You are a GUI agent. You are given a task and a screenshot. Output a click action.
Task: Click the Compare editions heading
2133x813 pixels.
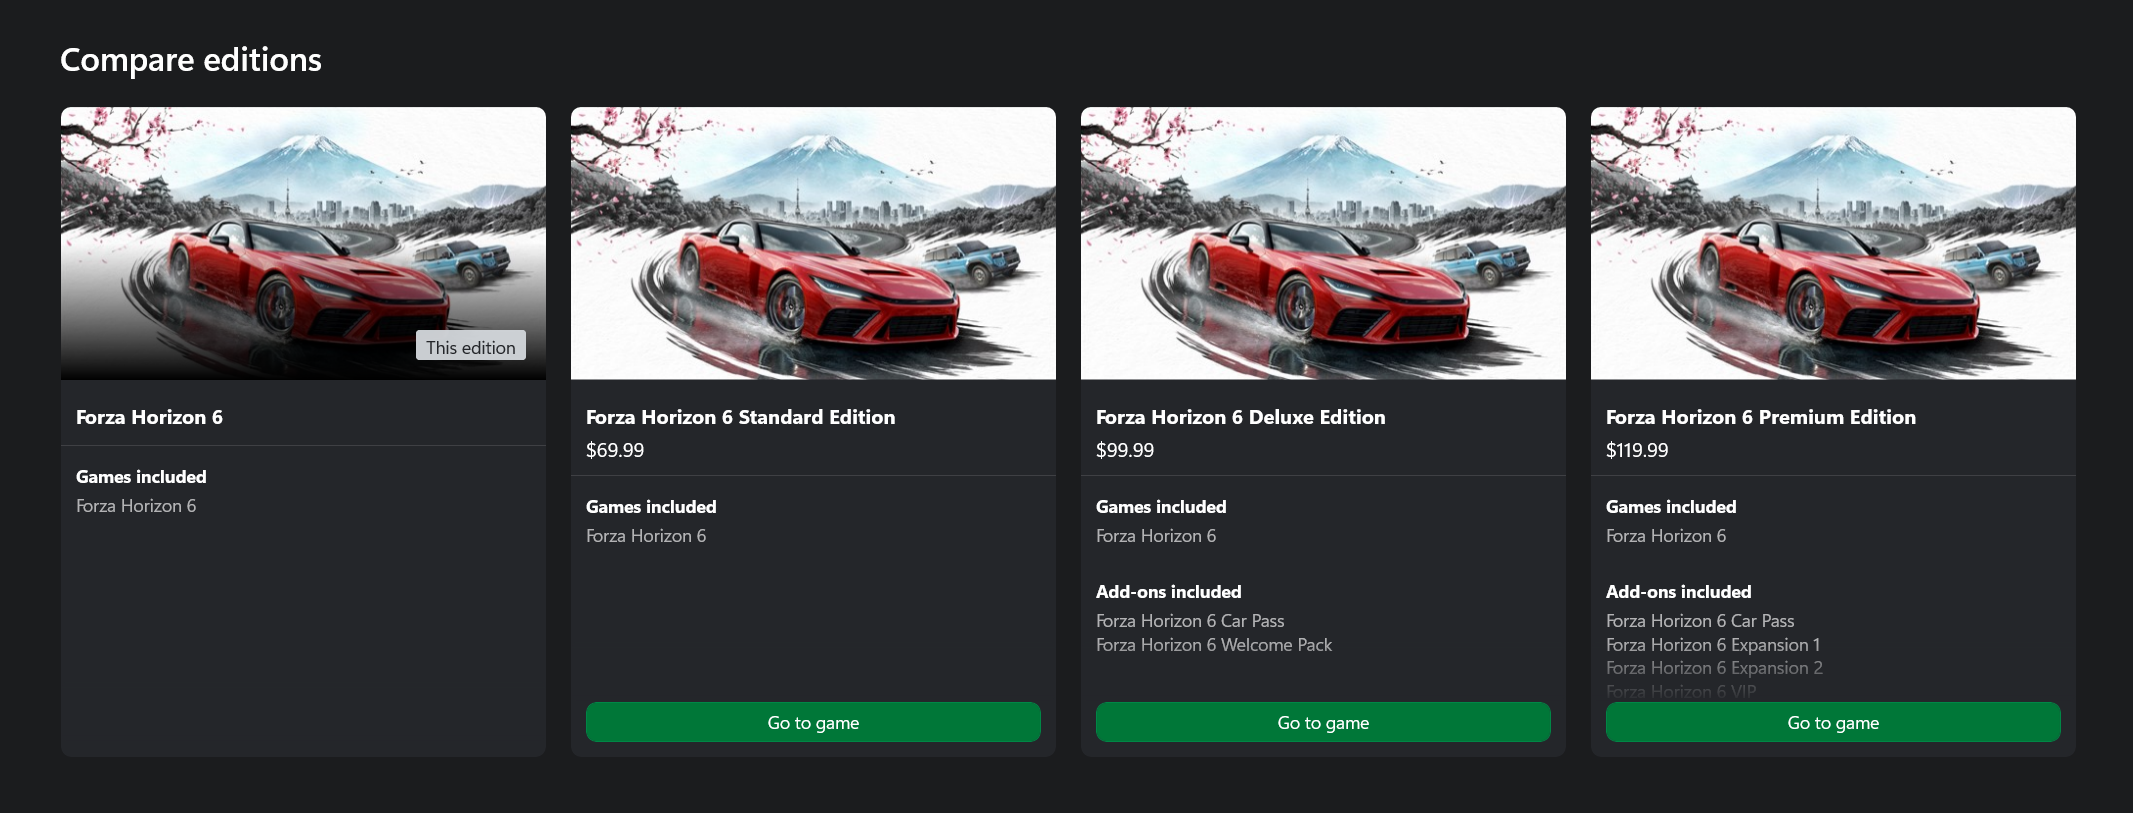click(x=191, y=60)
